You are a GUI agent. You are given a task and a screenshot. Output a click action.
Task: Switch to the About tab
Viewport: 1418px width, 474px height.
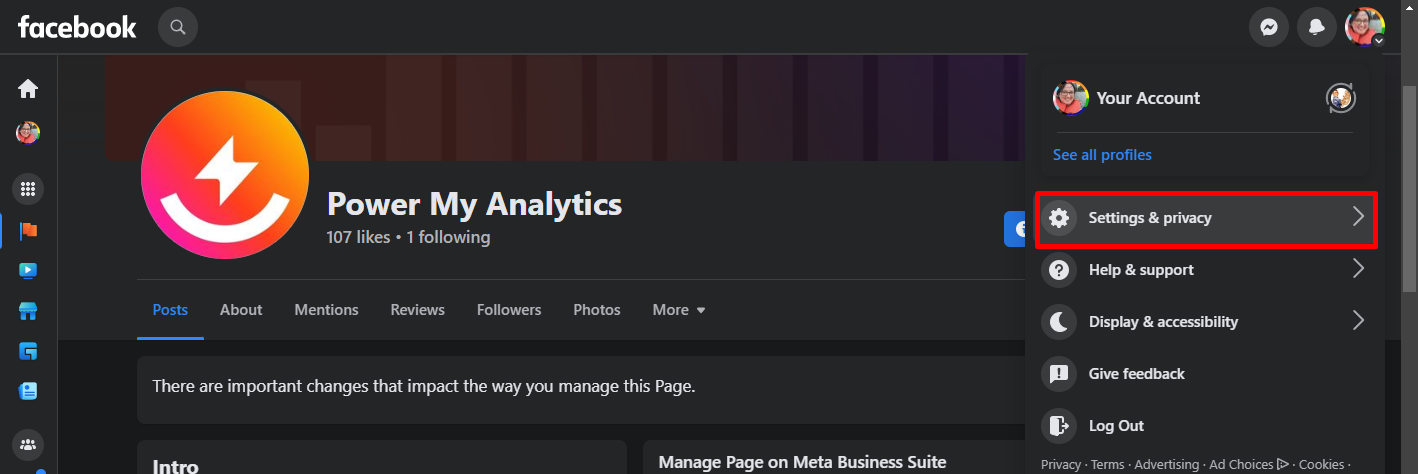241,310
